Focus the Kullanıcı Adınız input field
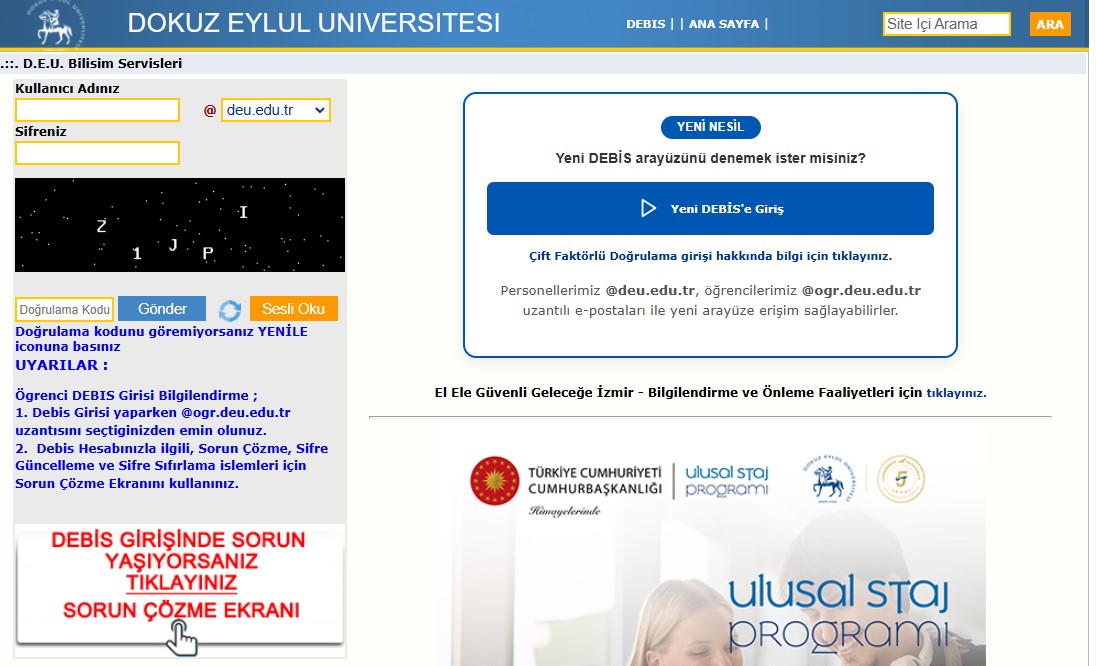Viewport: 1096px width, 666px height. (97, 110)
